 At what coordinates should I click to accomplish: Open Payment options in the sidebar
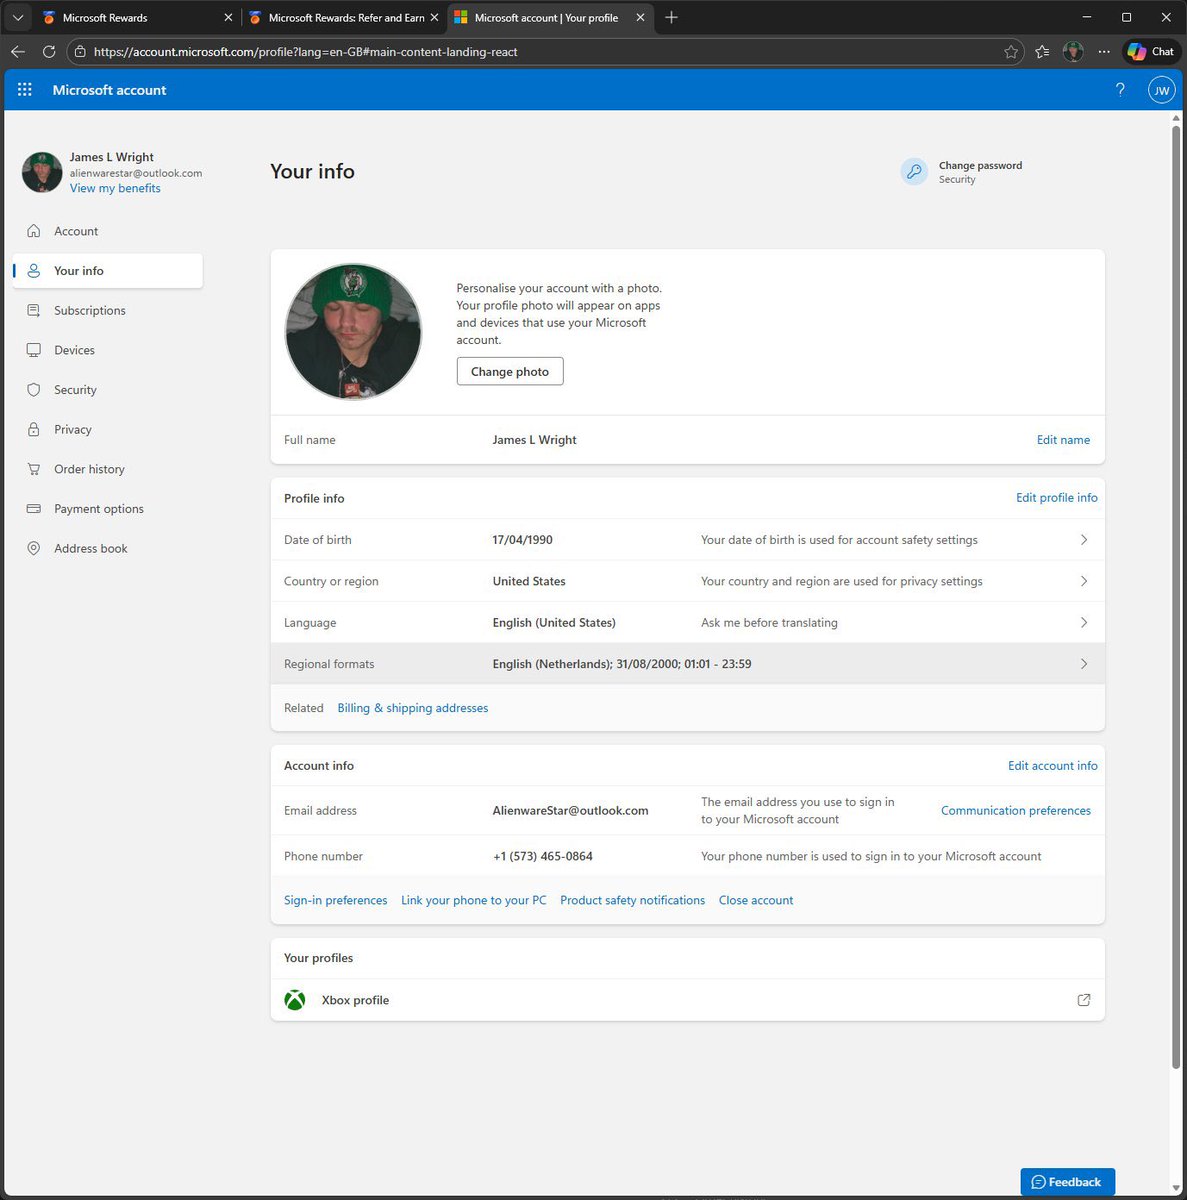click(x=108, y=509)
